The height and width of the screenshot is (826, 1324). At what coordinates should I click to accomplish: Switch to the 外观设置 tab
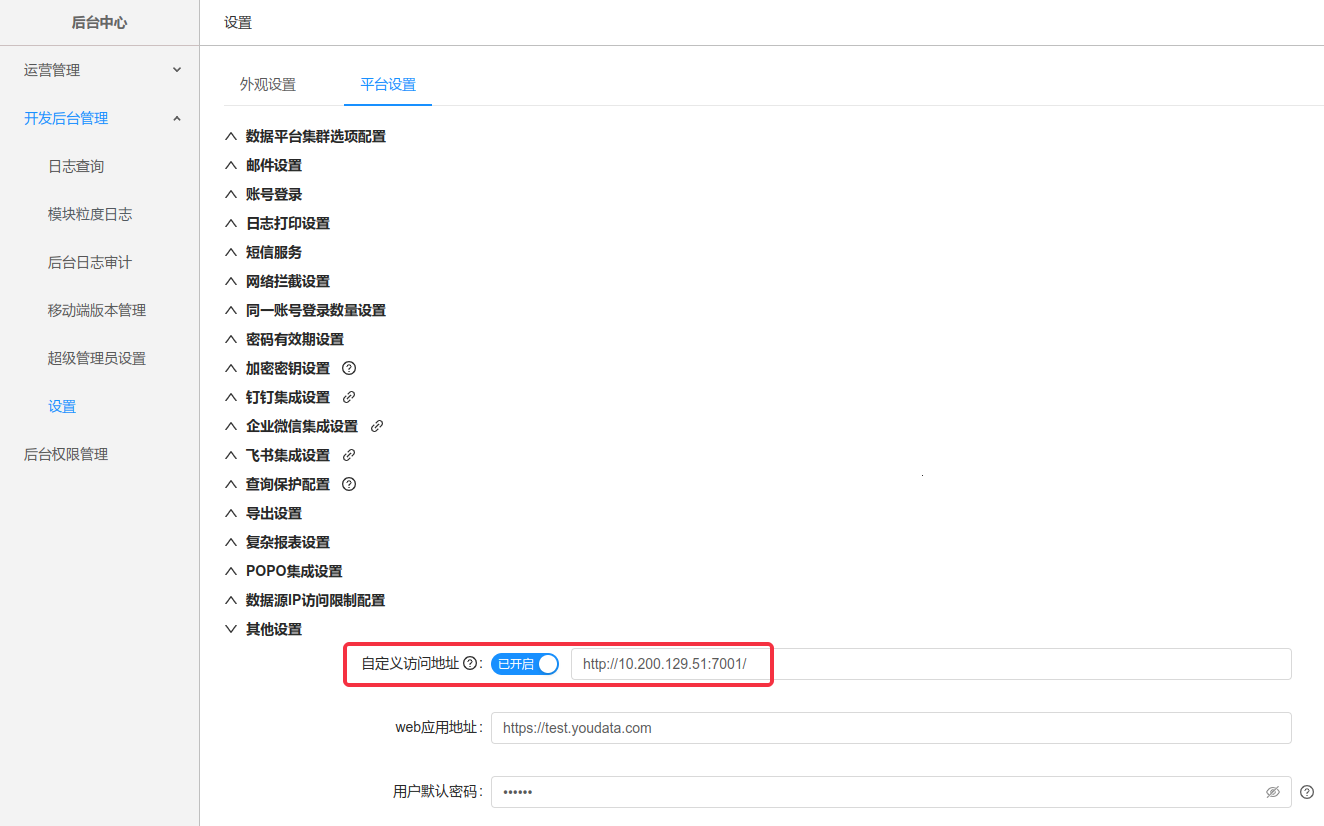[x=268, y=85]
